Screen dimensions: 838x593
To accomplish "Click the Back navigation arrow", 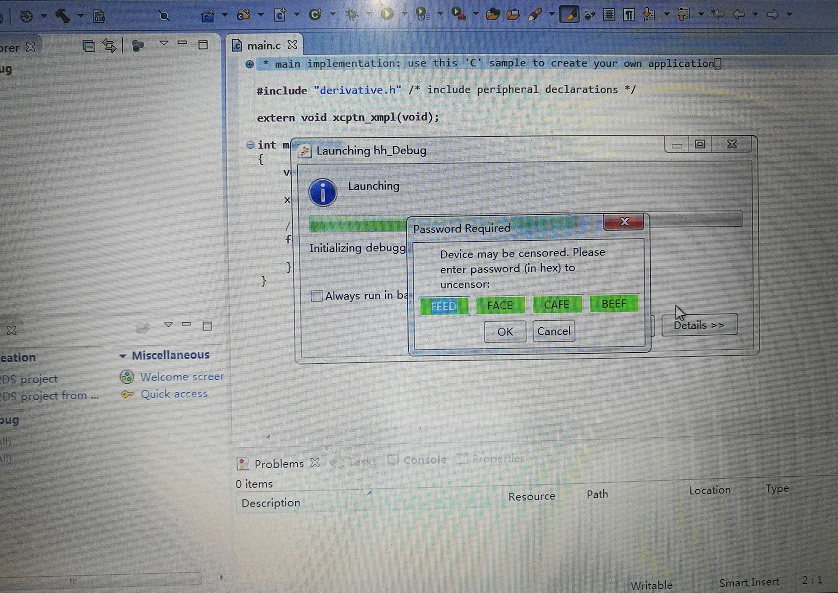I will click(x=739, y=14).
